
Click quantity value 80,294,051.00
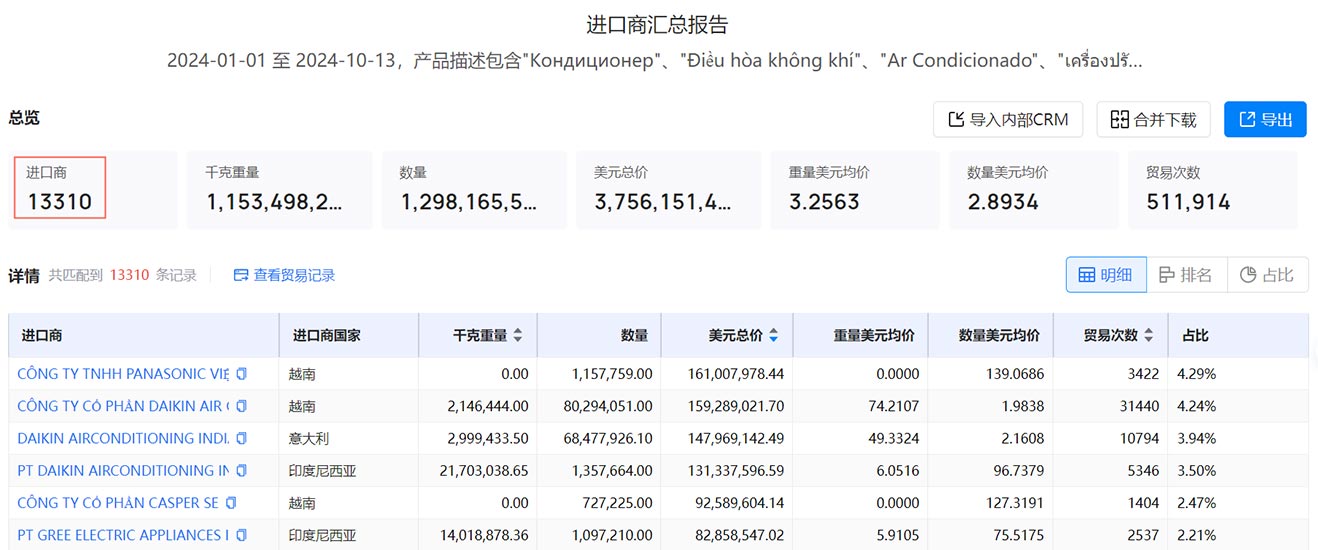tap(608, 406)
